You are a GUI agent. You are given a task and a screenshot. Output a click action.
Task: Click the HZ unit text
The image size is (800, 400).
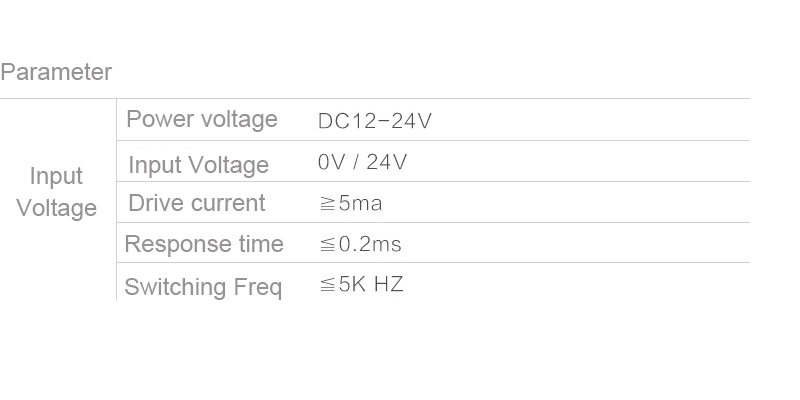(x=389, y=284)
